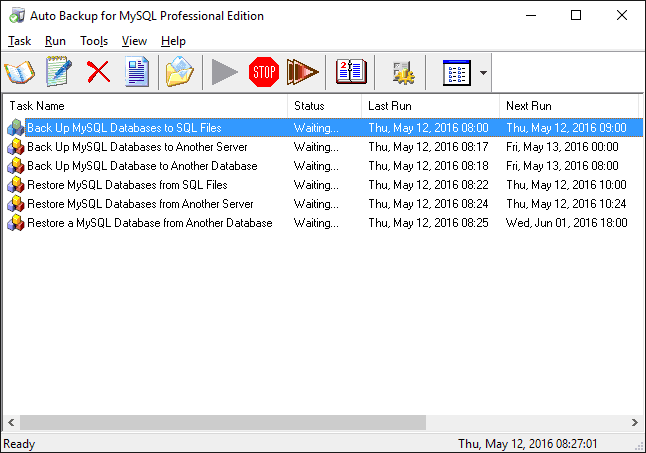Sort by the Next Run column header
This screenshot has height=453, width=646.
click(569, 106)
